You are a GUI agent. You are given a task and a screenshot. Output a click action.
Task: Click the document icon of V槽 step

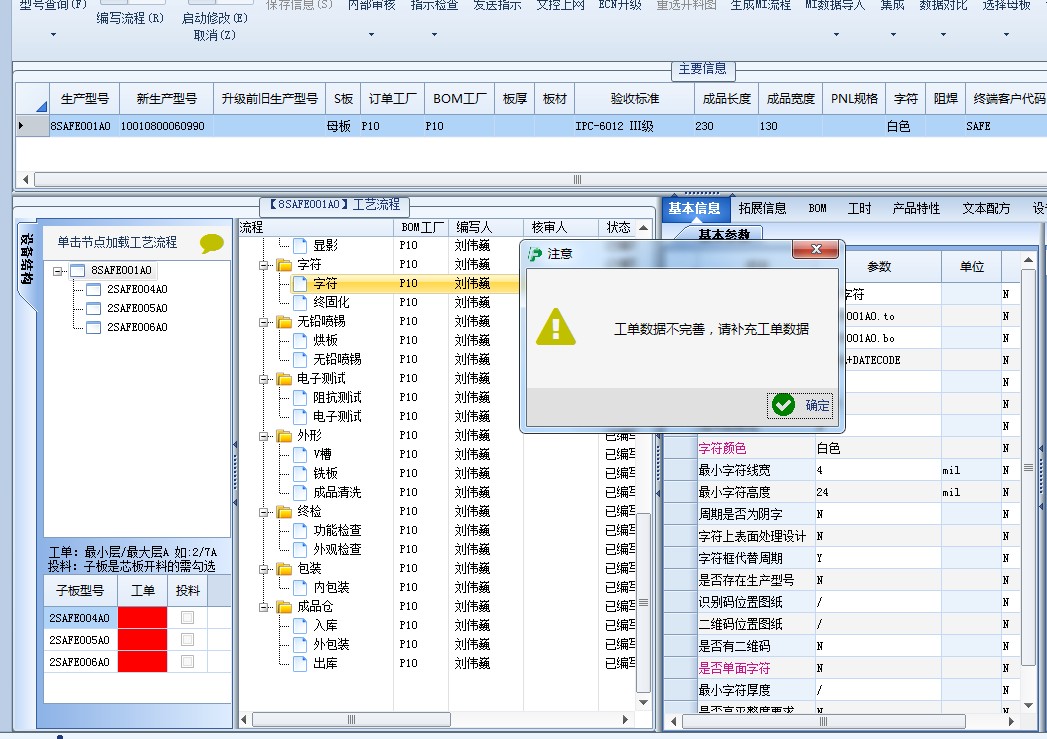(x=300, y=455)
